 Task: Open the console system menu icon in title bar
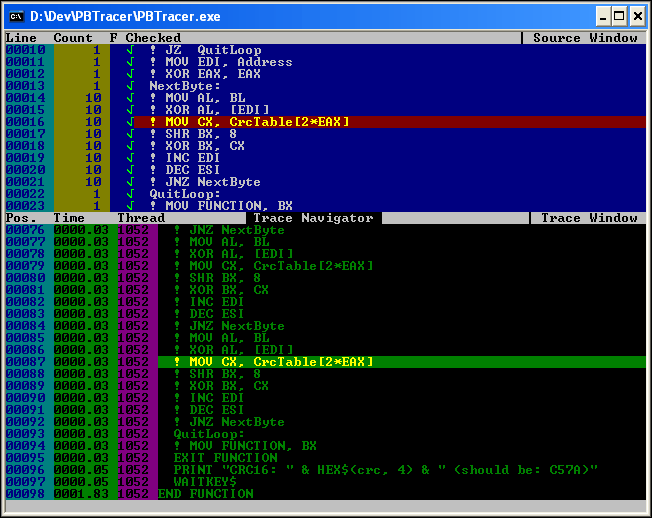point(17,17)
